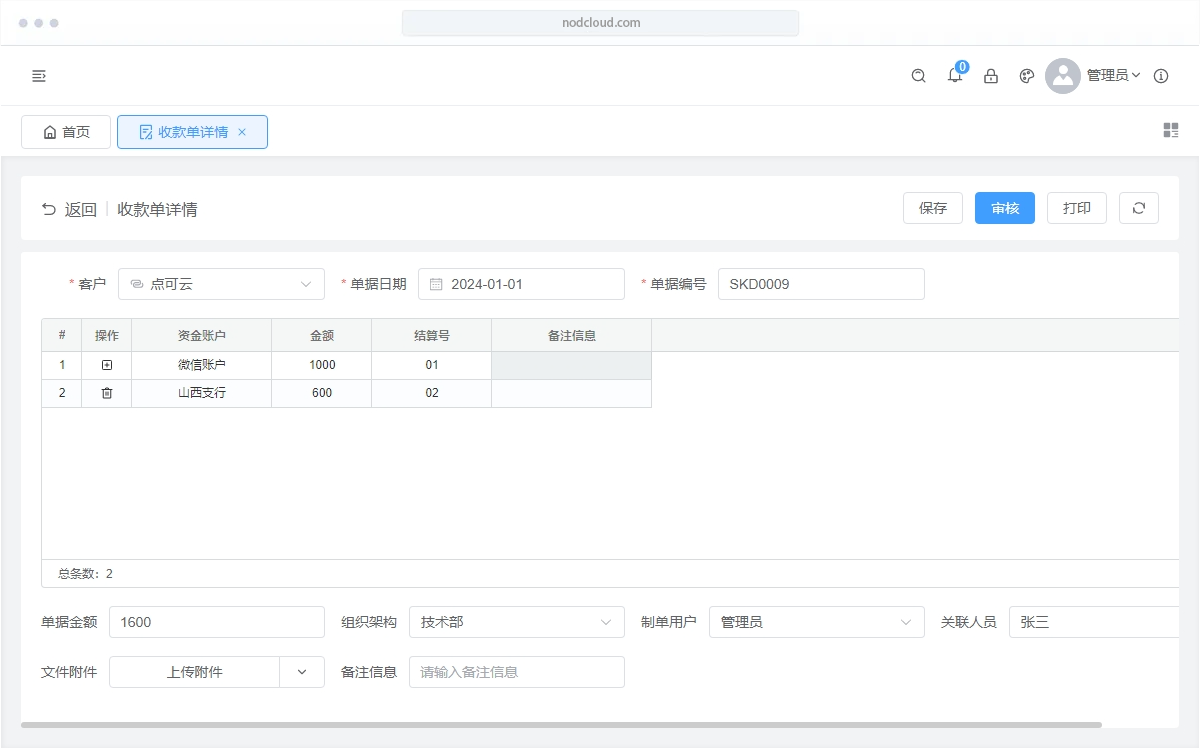The width and height of the screenshot is (1200, 749).
Task: Click the 备注信息 input field
Action: 516,672
